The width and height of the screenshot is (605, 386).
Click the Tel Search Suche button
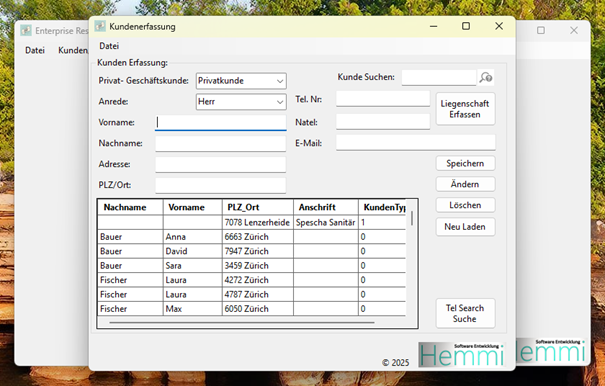(x=465, y=313)
